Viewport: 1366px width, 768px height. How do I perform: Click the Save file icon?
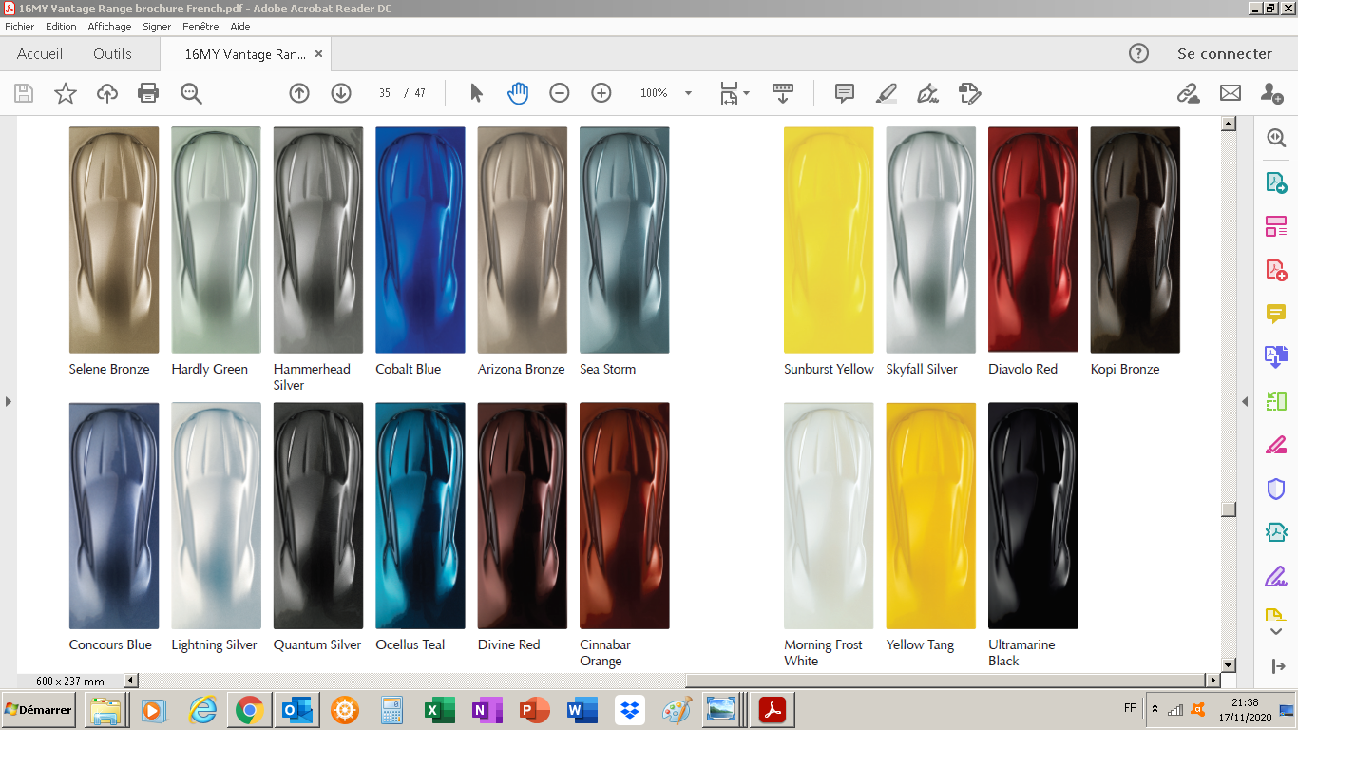pyautogui.click(x=24, y=94)
